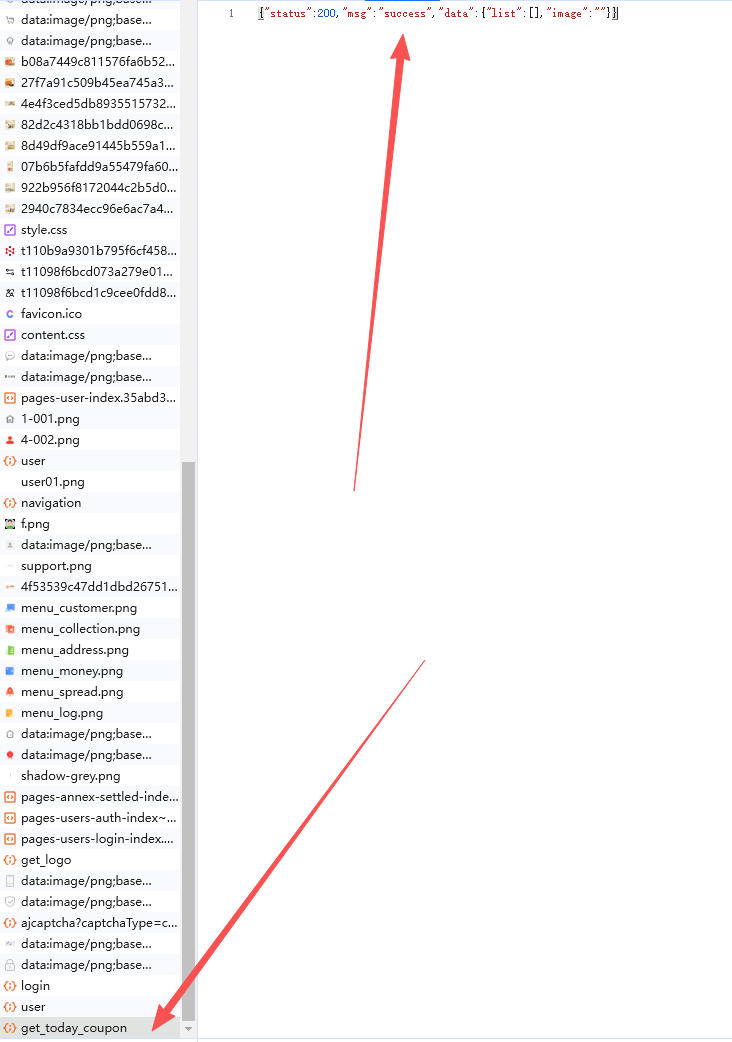Click the thumbnail icon beside menu_spread.png
This screenshot has height=1042, width=732.
tap(10, 692)
